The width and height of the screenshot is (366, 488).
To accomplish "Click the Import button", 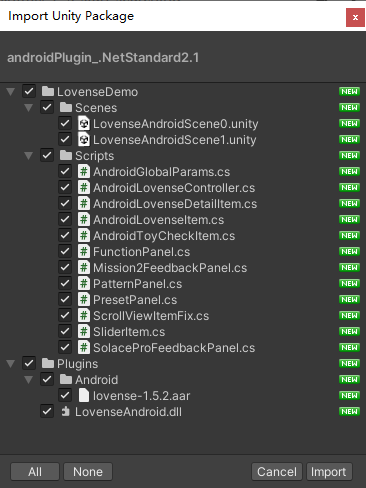I will [x=329, y=472].
